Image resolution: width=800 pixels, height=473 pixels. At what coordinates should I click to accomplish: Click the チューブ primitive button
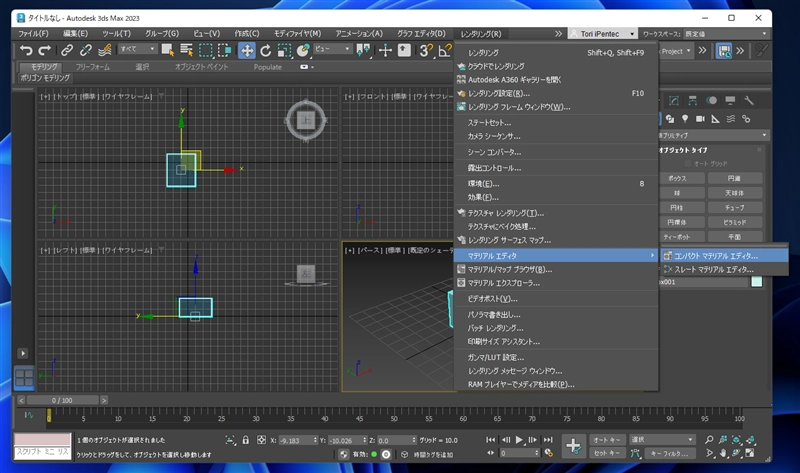tap(735, 208)
